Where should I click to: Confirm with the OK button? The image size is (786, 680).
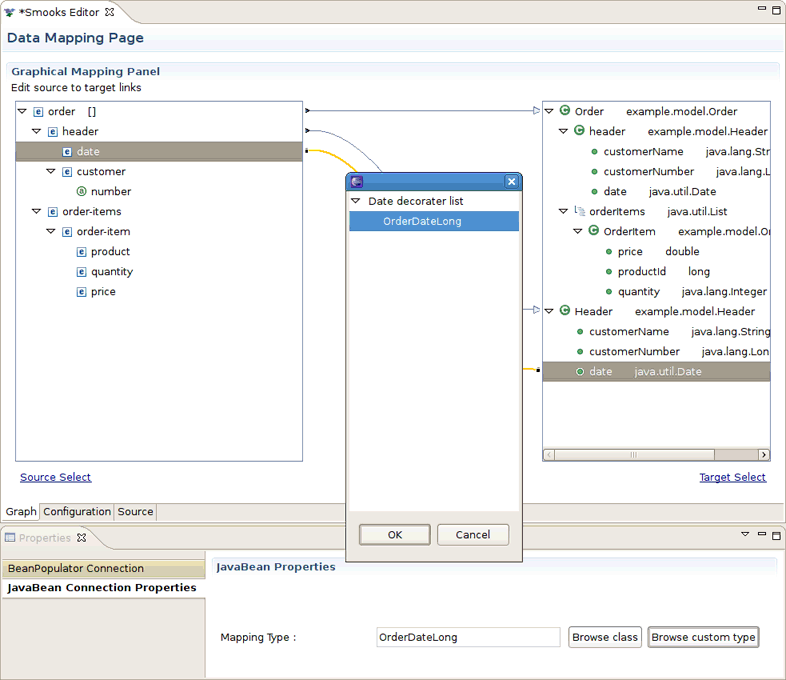pos(395,535)
